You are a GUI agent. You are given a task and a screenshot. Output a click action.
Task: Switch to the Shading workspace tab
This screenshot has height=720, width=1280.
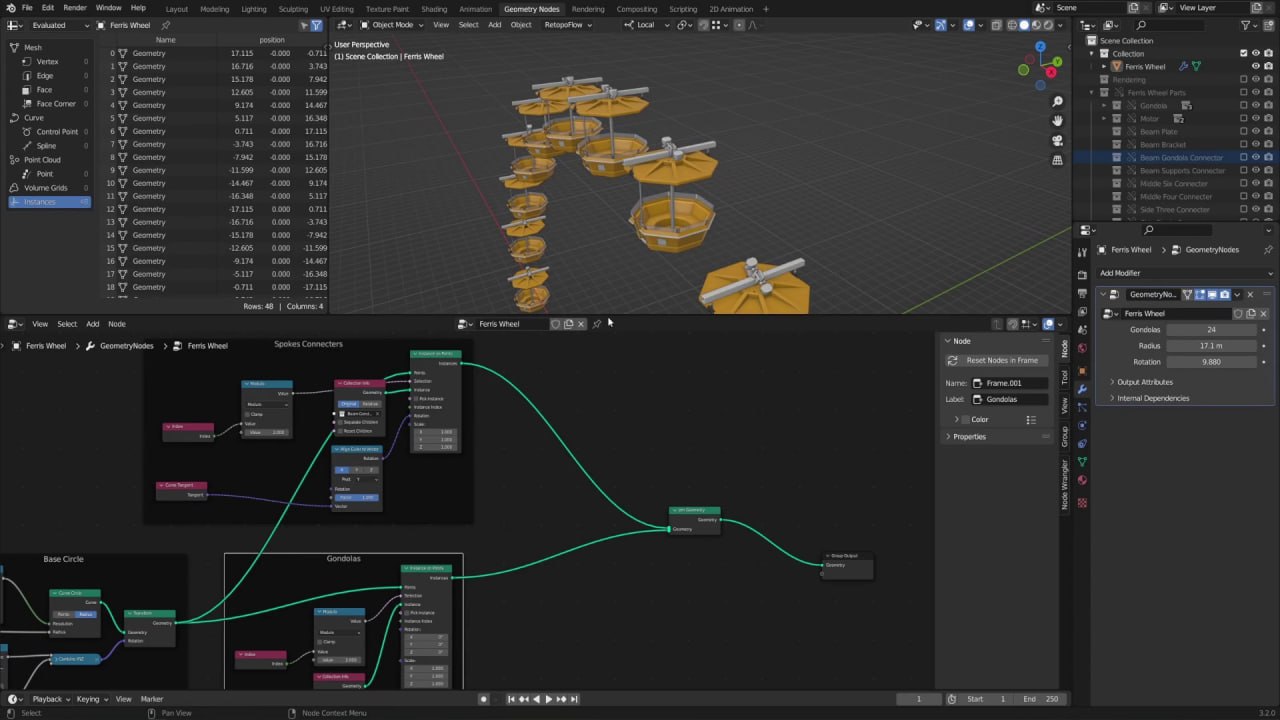tap(434, 9)
